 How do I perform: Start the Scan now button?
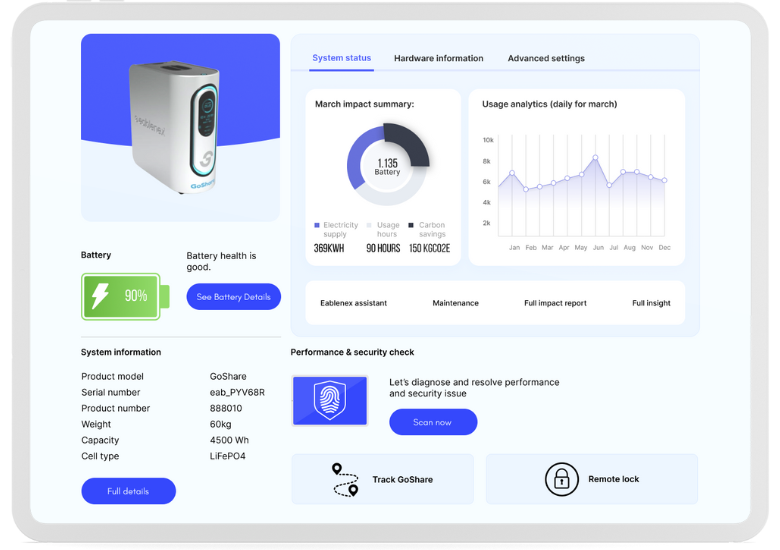(x=433, y=422)
